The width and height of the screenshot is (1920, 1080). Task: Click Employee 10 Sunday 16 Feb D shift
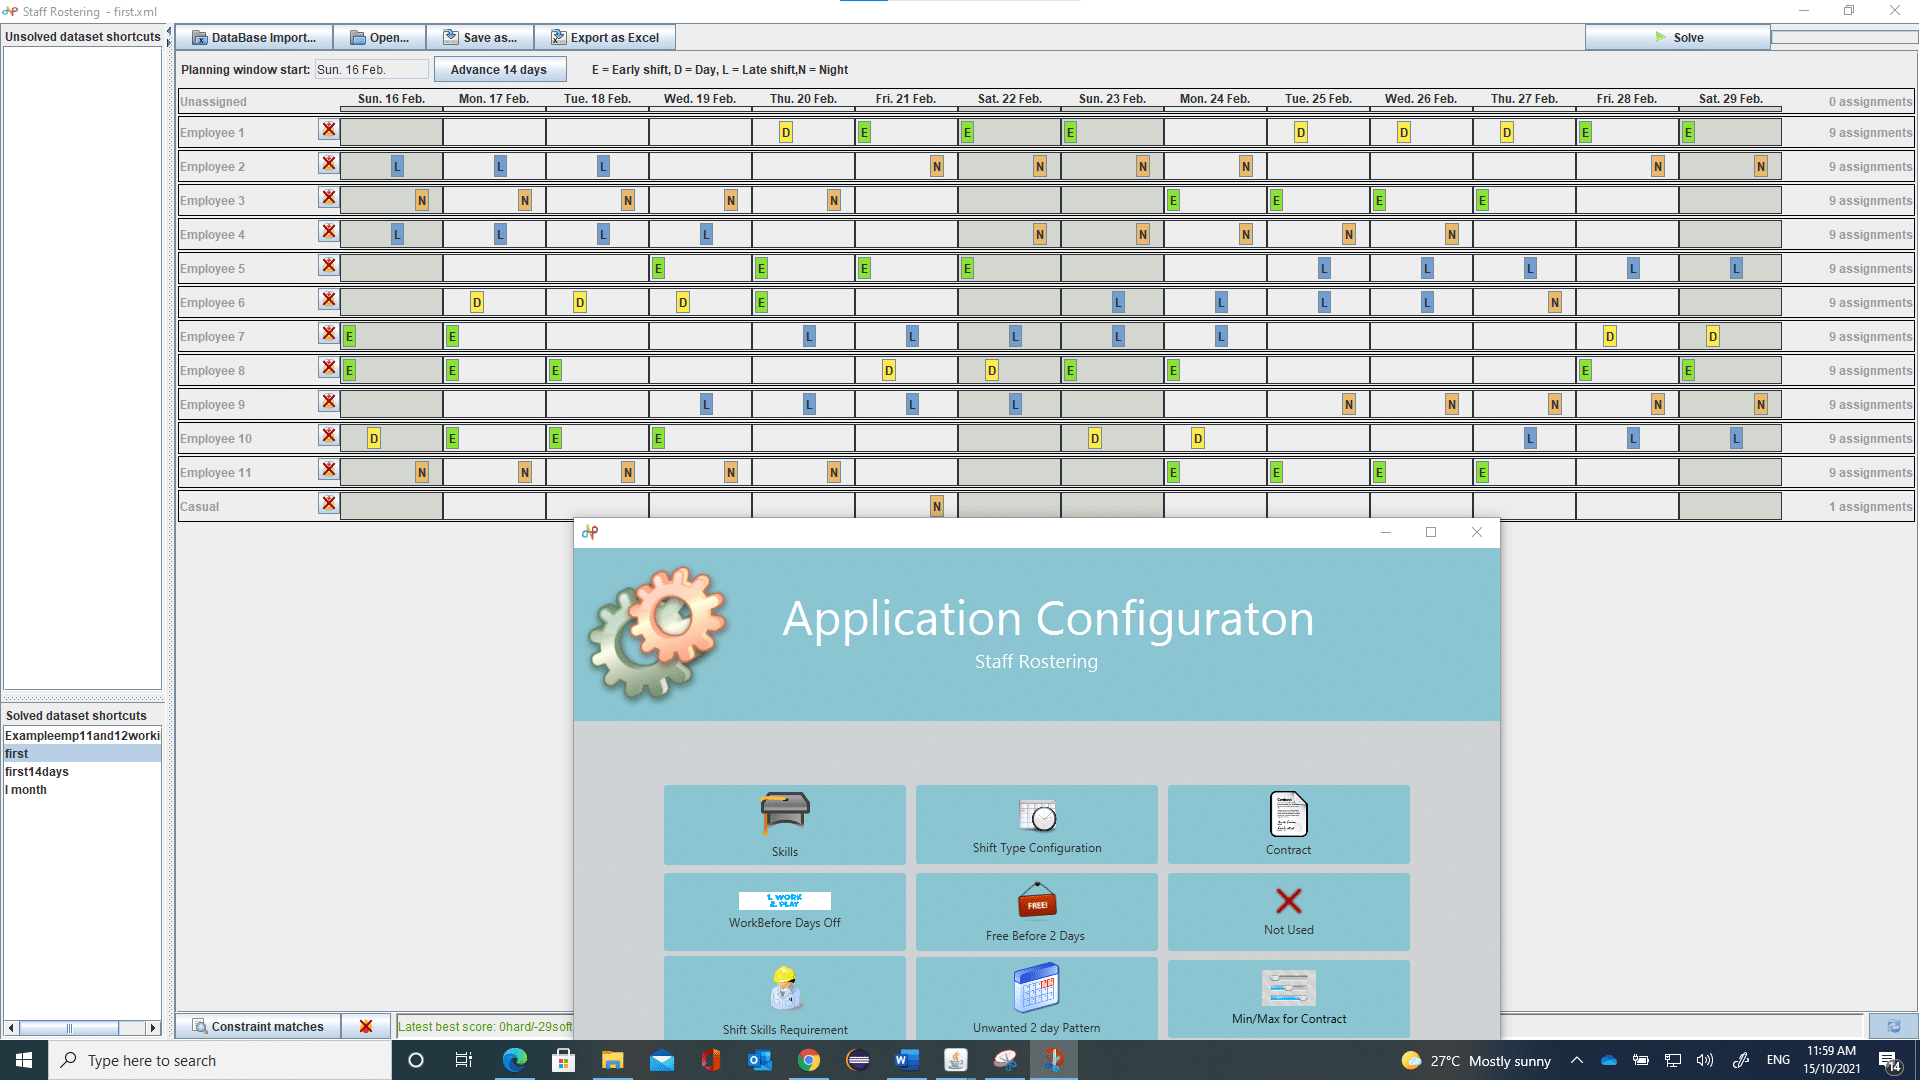(x=374, y=439)
